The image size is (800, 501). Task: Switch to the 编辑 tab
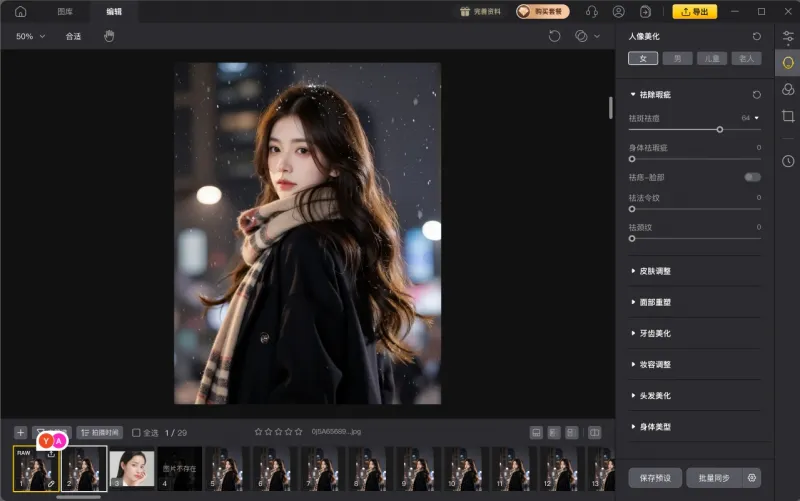114,12
